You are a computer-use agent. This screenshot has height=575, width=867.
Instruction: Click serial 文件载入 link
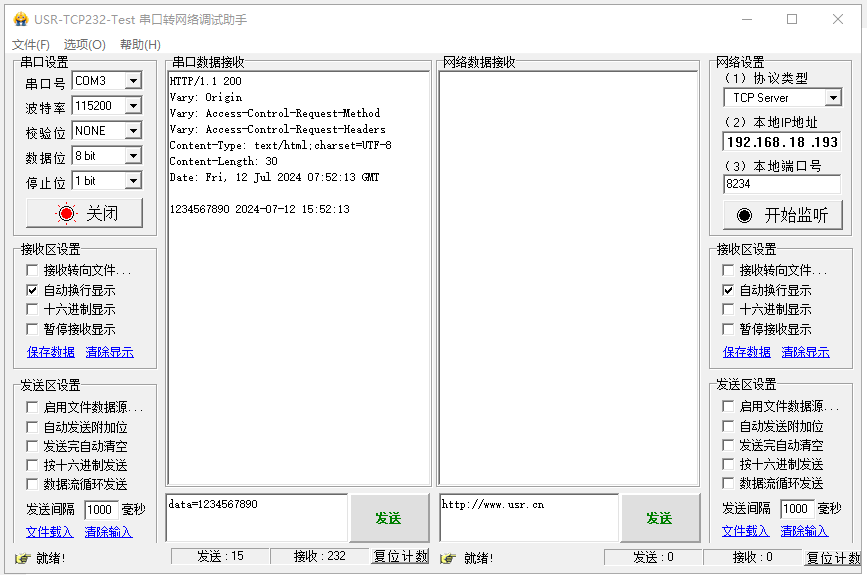pyautogui.click(x=49, y=532)
